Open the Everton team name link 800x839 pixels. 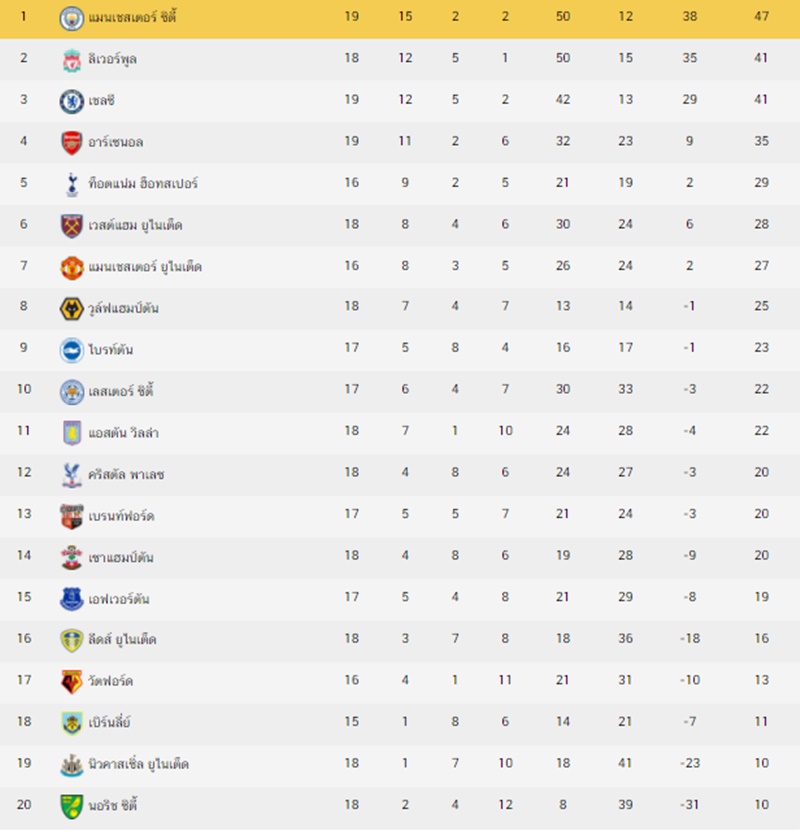119,598
